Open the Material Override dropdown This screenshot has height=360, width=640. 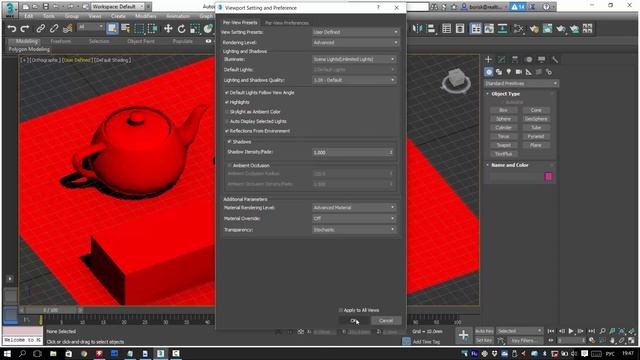click(x=354, y=218)
